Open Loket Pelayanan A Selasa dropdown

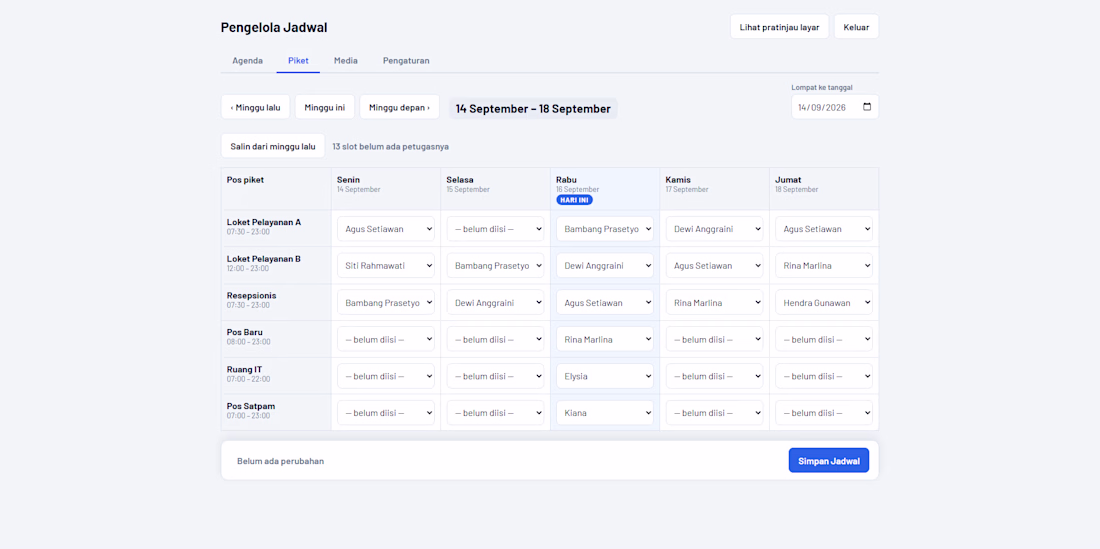[x=495, y=229]
